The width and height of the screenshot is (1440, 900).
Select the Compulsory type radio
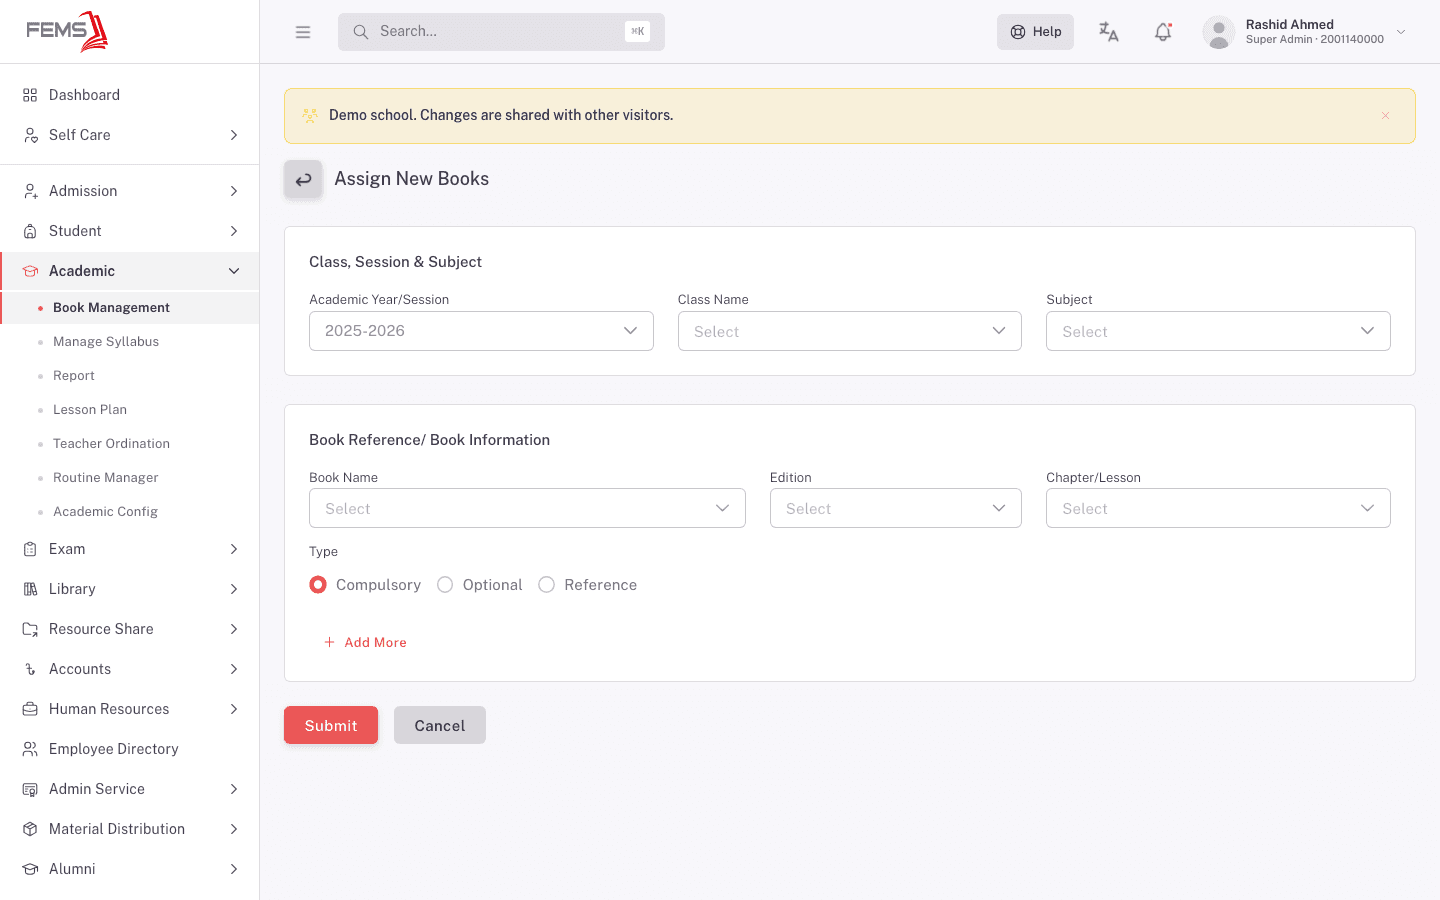[318, 584]
